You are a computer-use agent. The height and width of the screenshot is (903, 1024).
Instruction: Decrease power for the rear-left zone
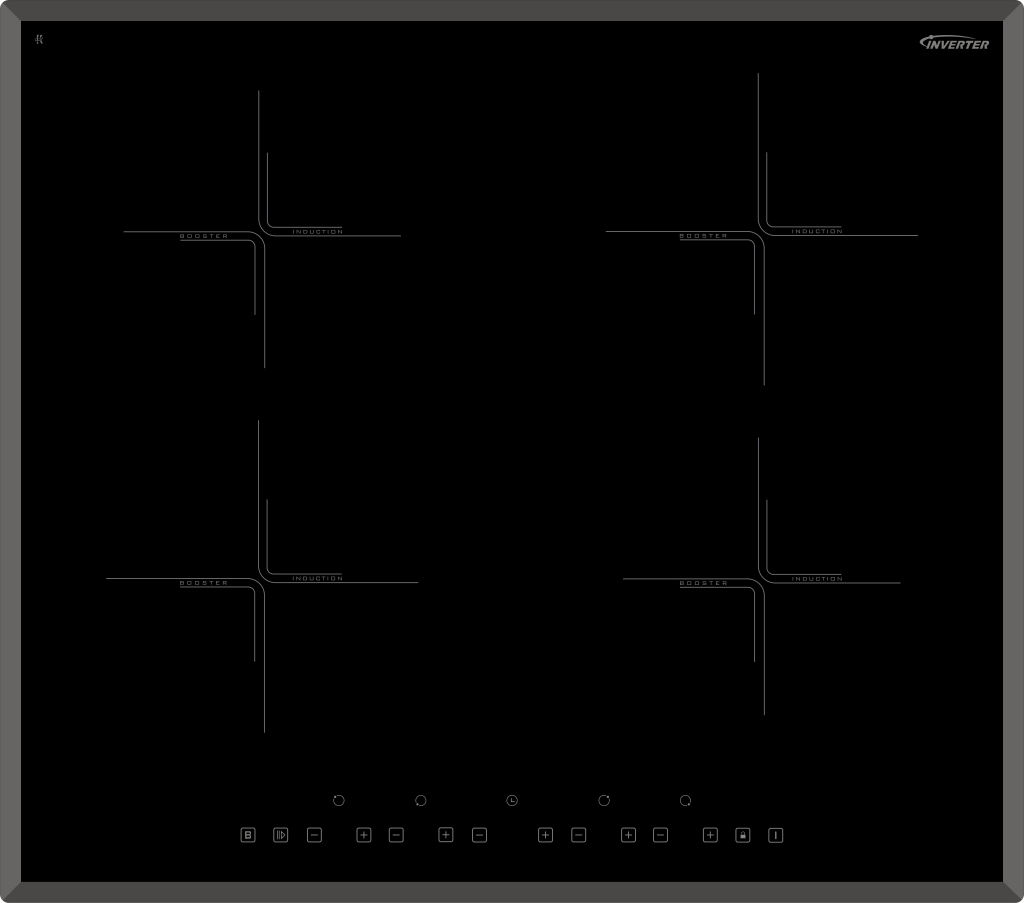point(314,835)
